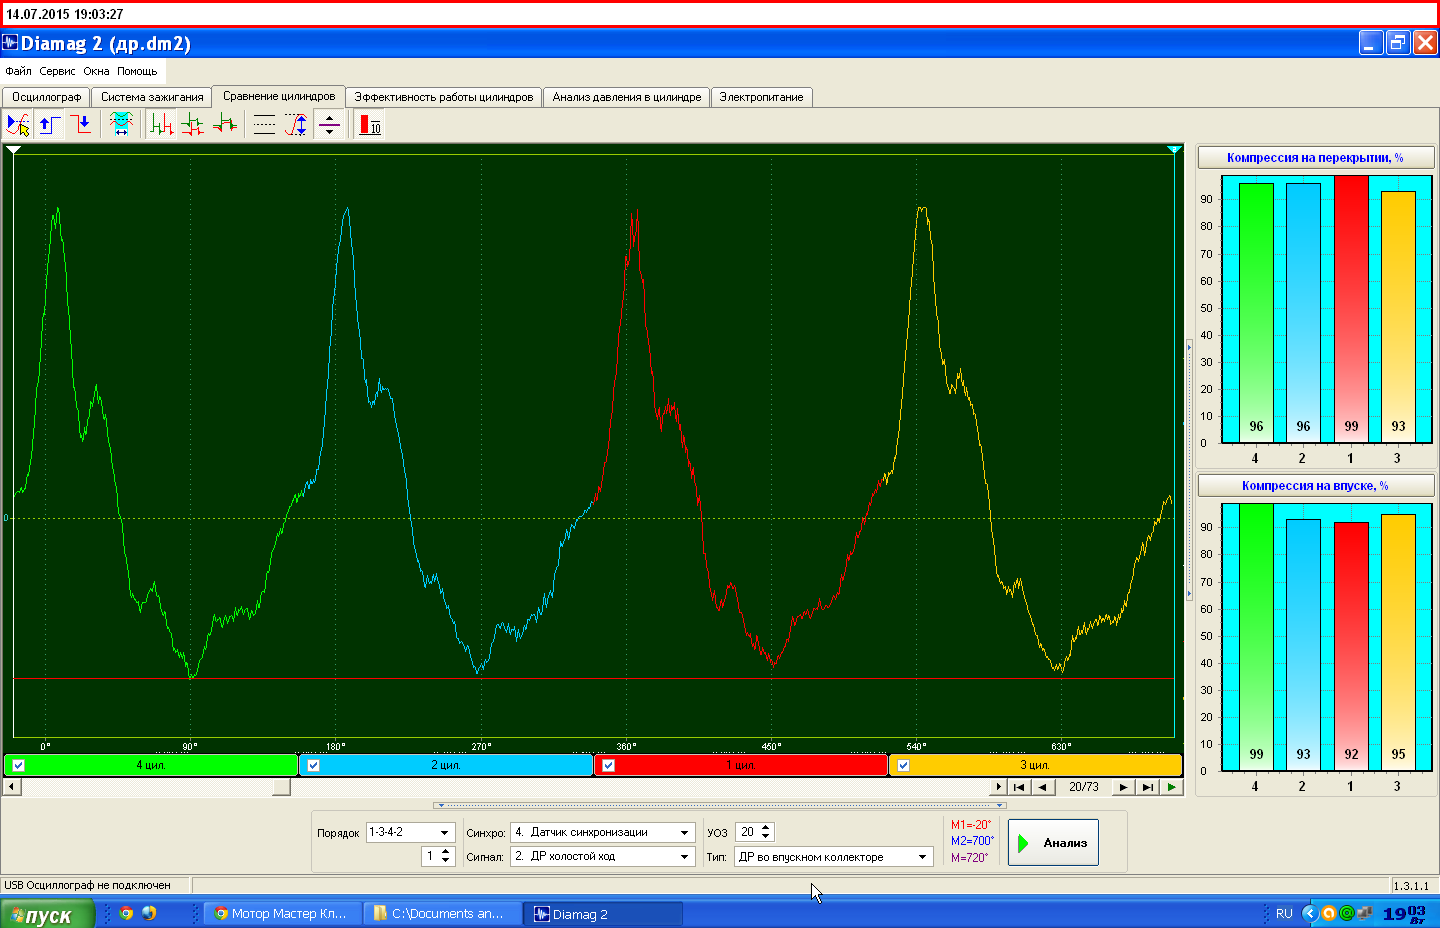Screen dimensions: 1440x928
Task: Click the Анализ button
Action: click(1053, 843)
